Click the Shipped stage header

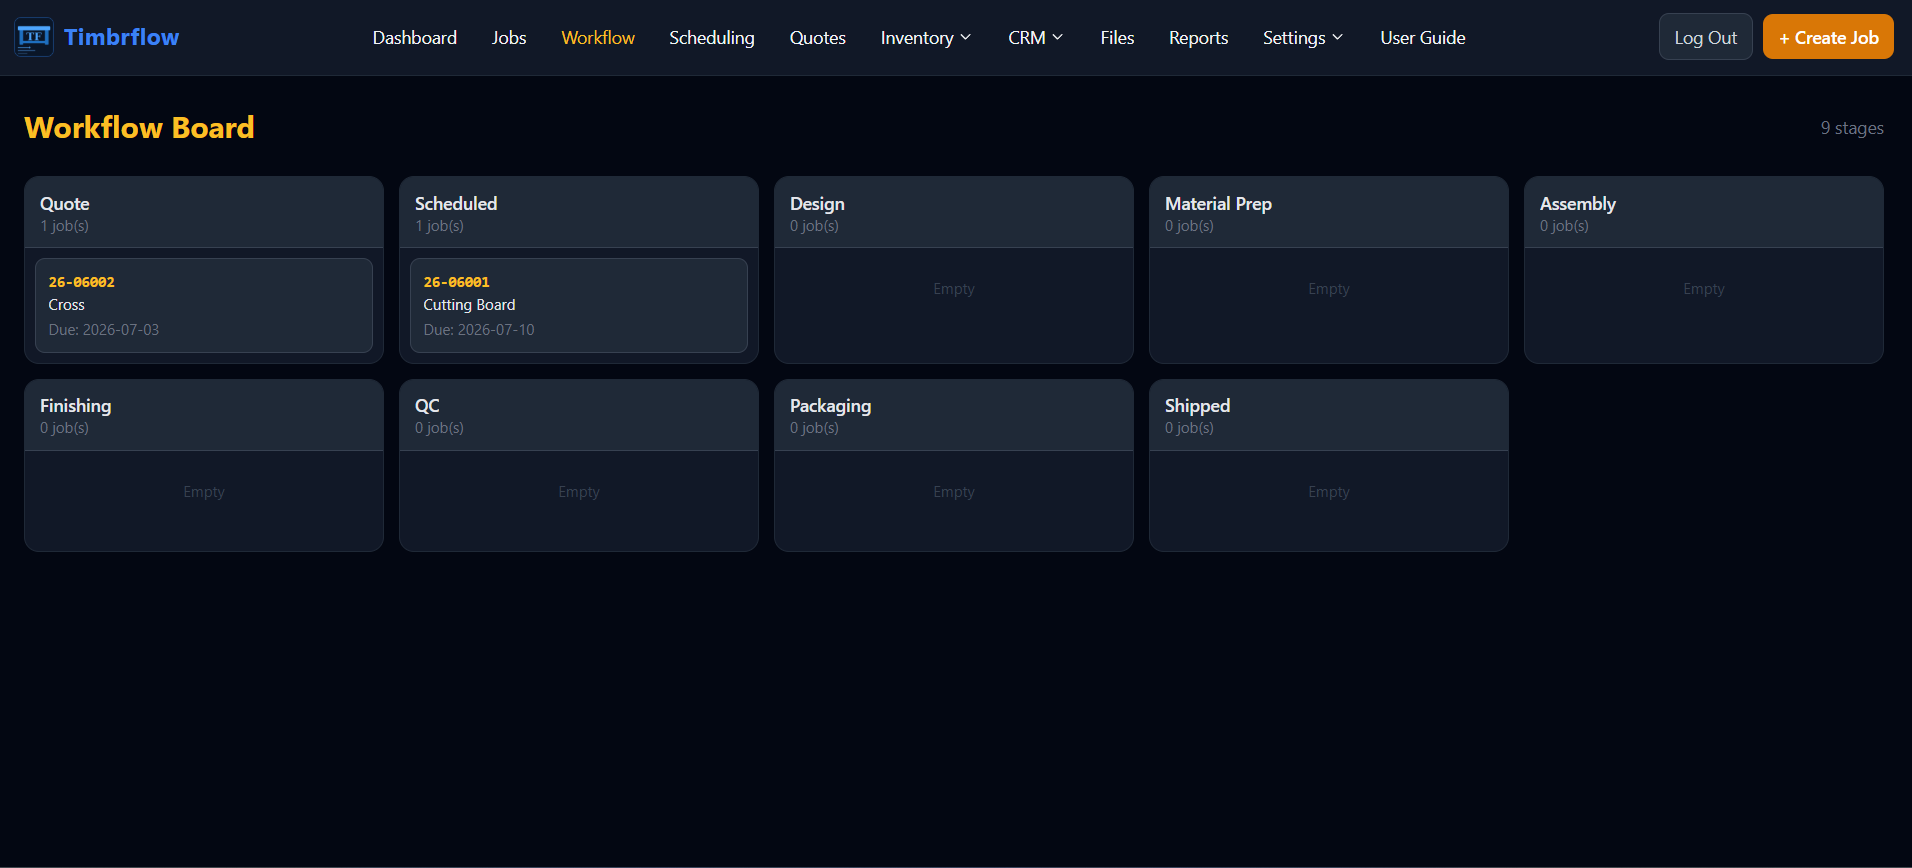click(x=1329, y=415)
